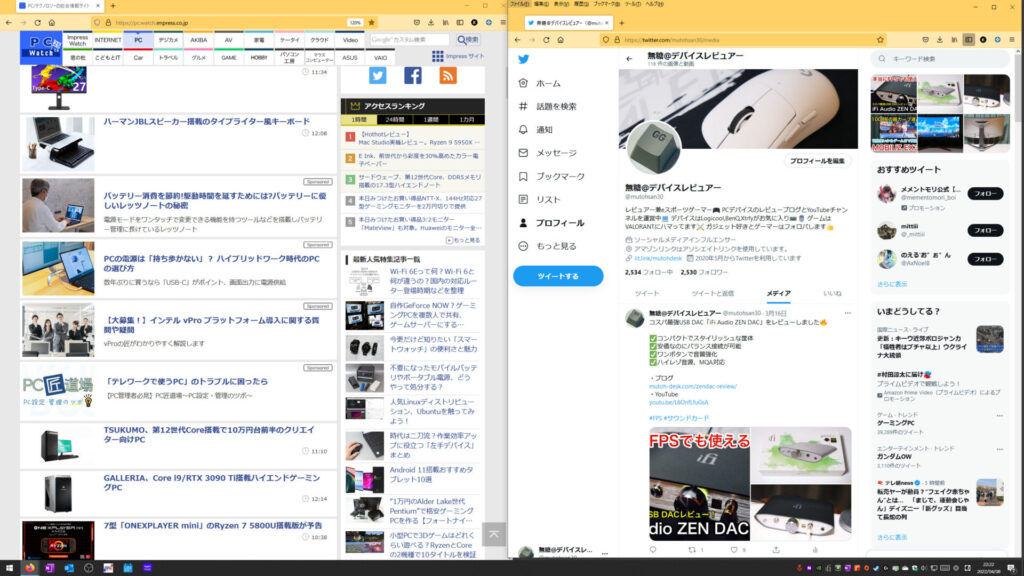Select the 1-month ranking tab
Viewport: 1024px width, 576px height.
point(466,120)
